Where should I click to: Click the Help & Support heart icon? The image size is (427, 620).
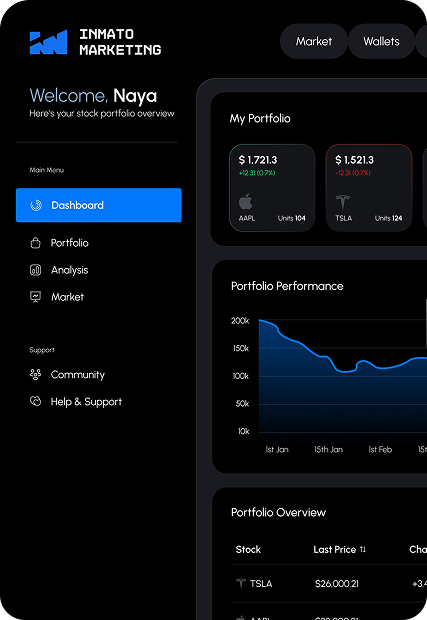tap(36, 401)
